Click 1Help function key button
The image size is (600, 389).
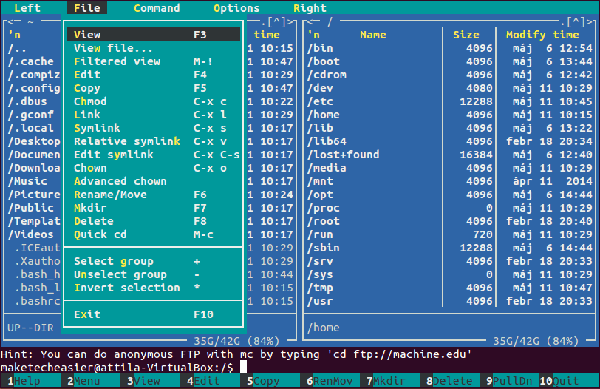[30, 381]
